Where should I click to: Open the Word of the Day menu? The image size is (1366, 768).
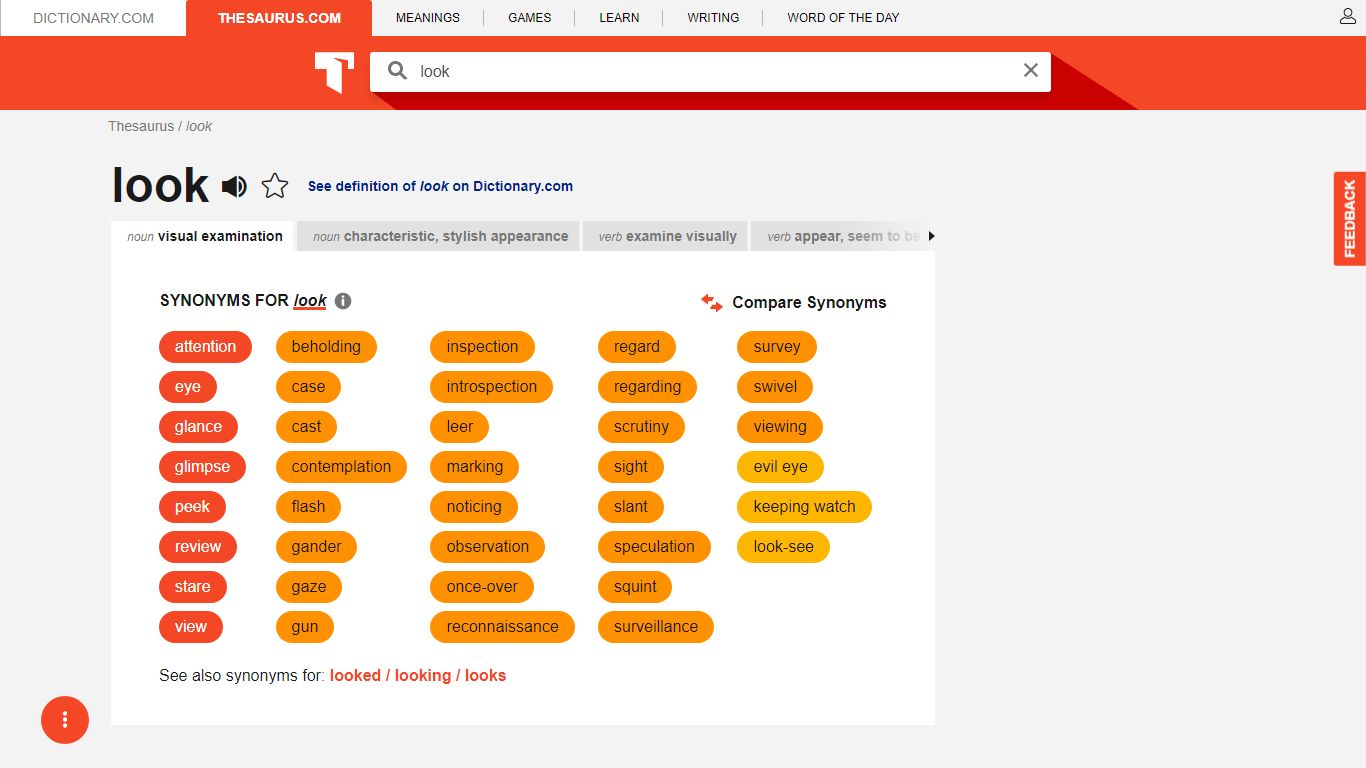pos(843,18)
